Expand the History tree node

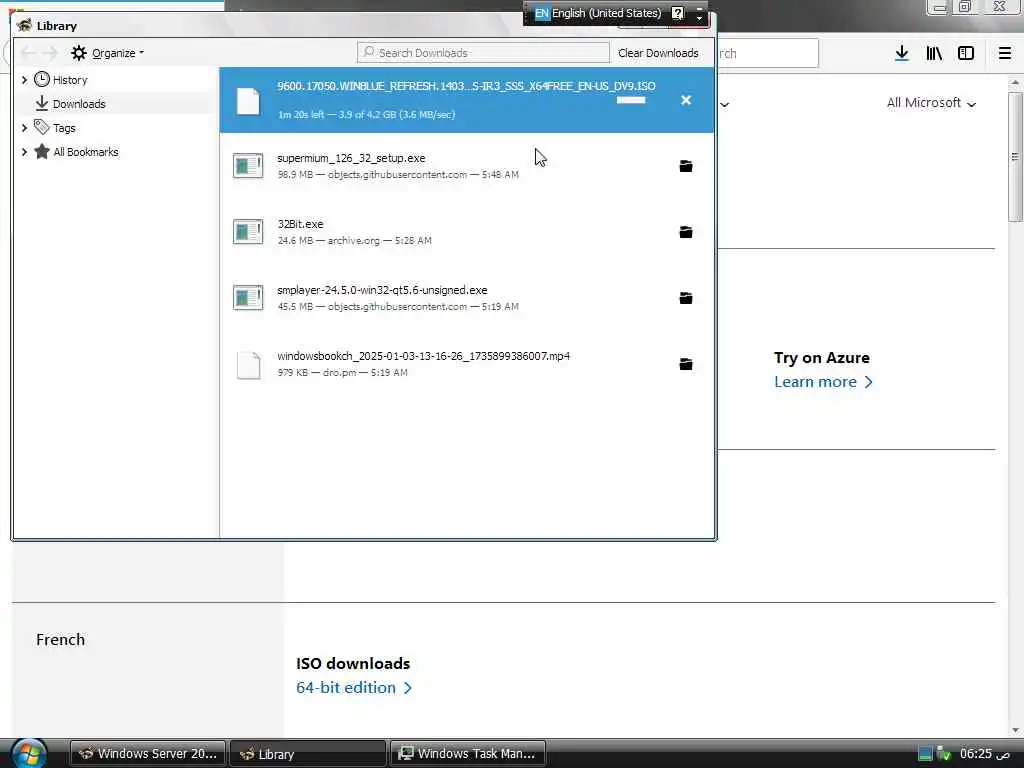point(24,80)
